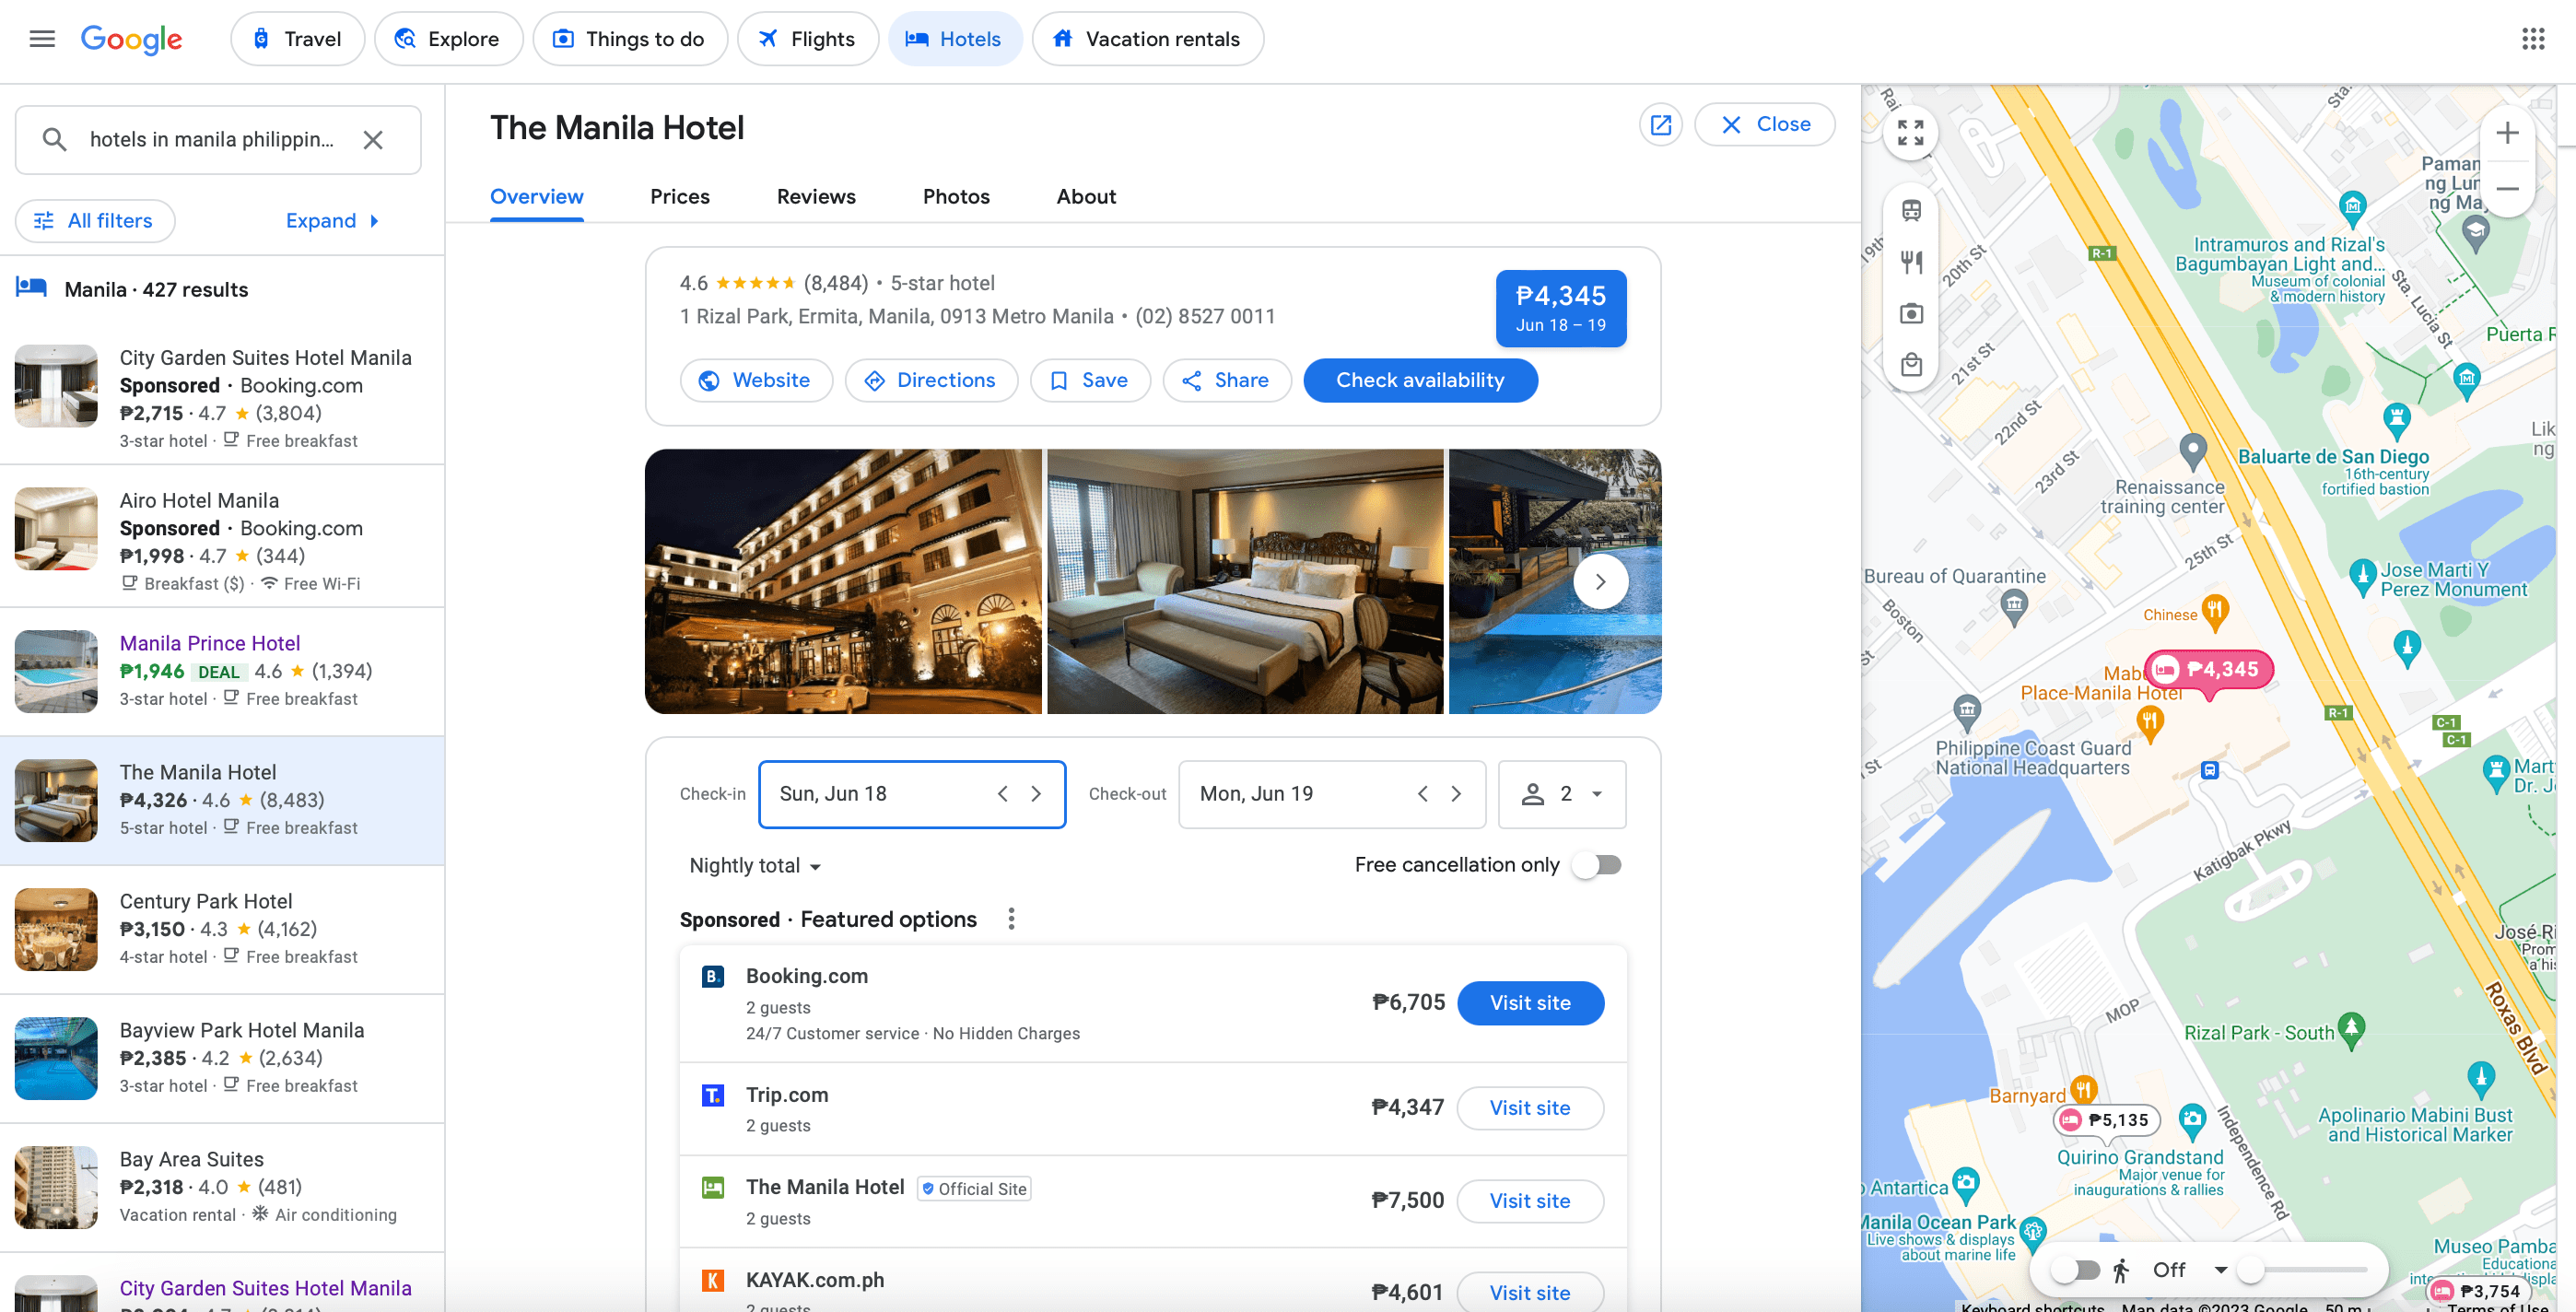Switch to the Reviews tab

click(x=816, y=197)
